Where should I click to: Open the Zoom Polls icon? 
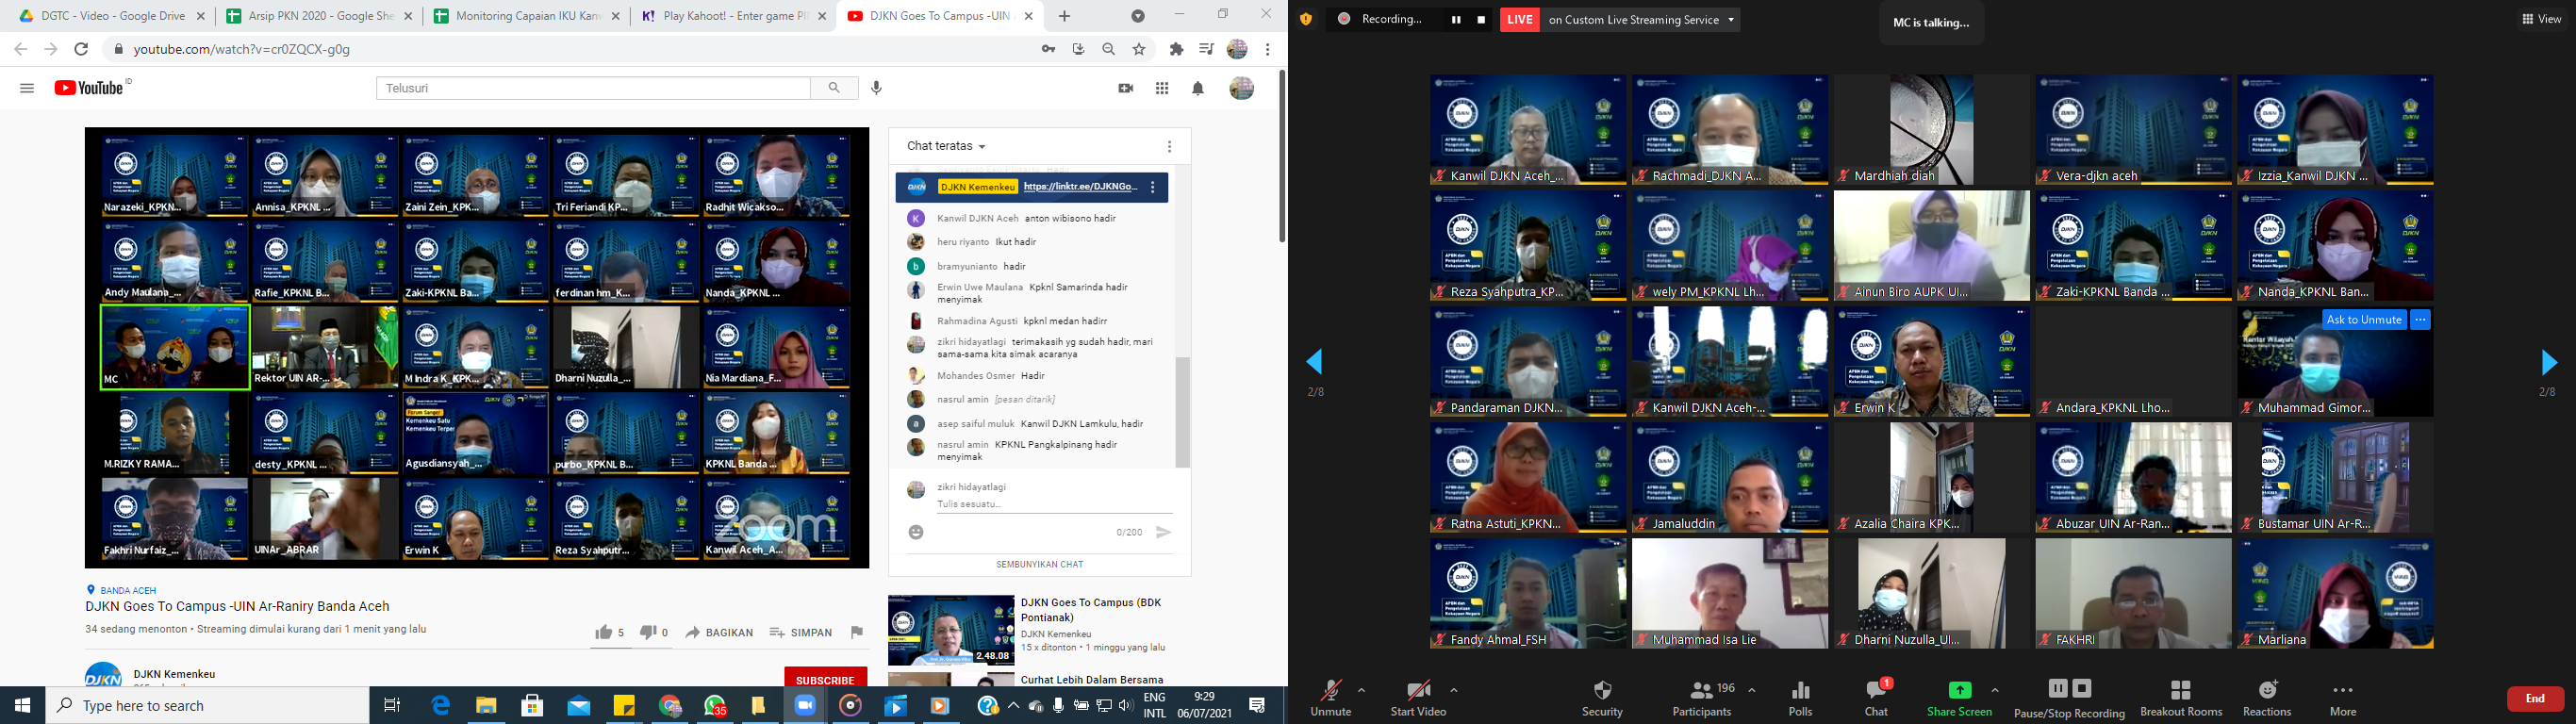pos(1800,691)
